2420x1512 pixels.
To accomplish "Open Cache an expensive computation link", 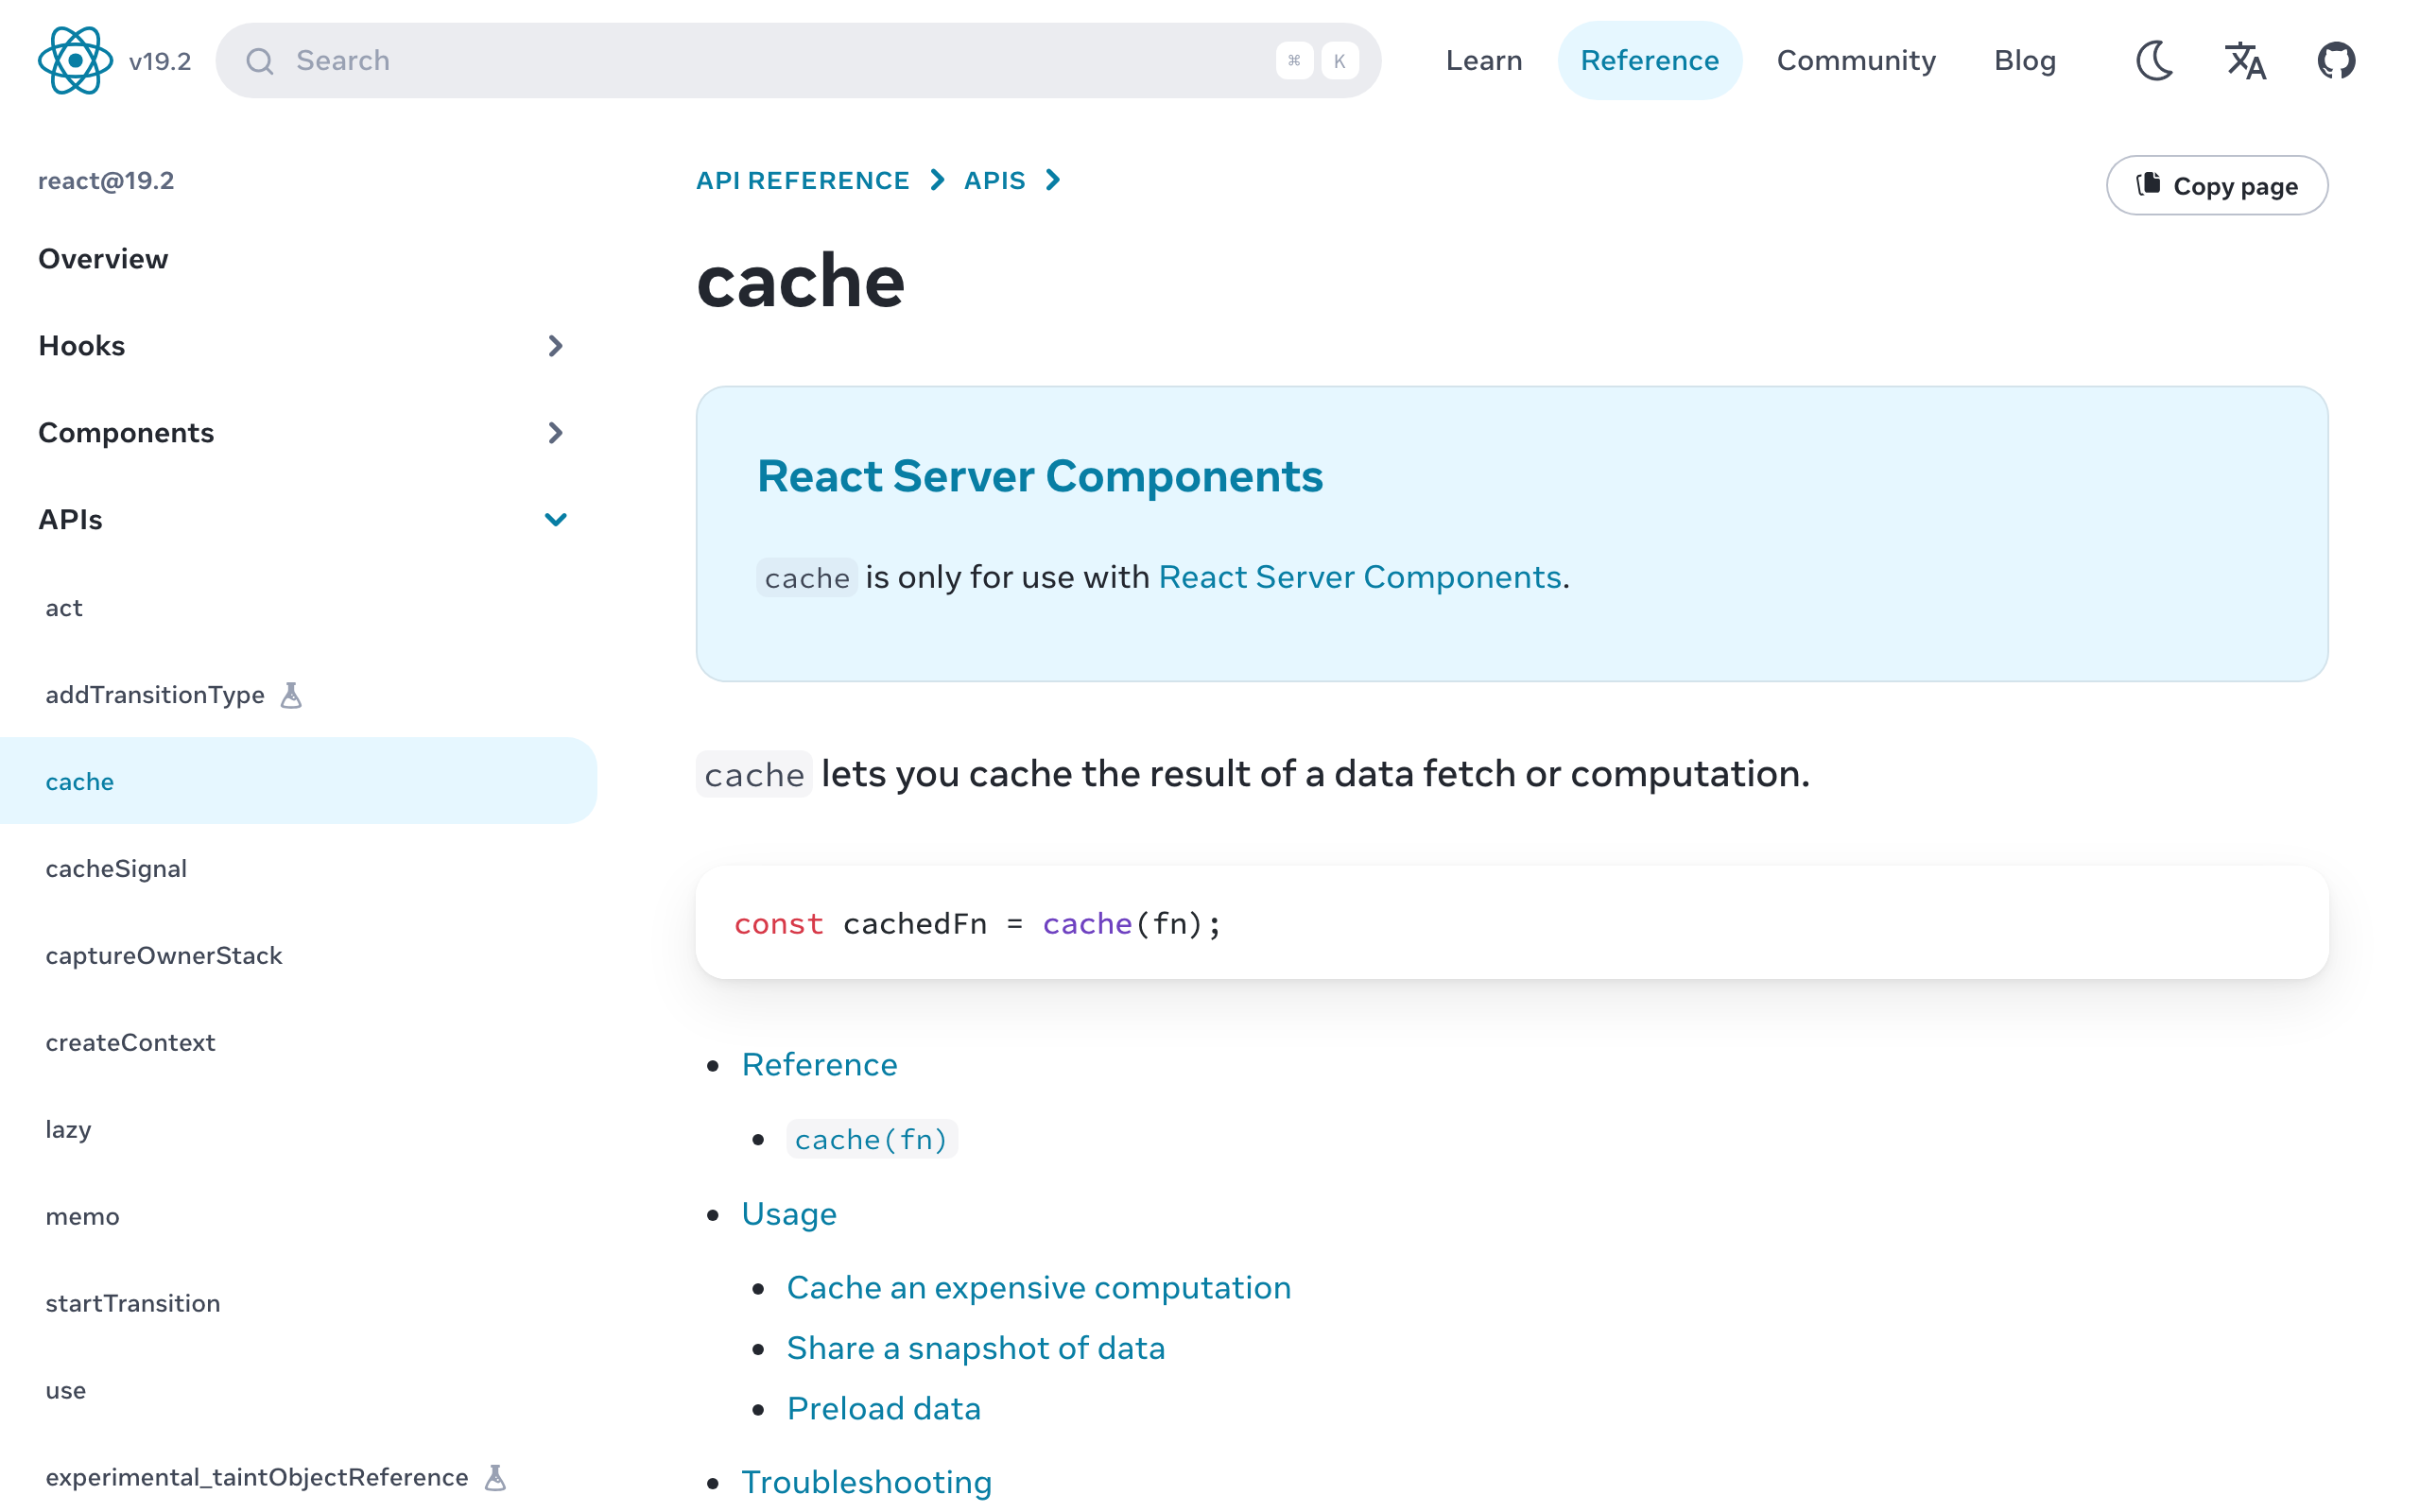I will pos(1038,1287).
